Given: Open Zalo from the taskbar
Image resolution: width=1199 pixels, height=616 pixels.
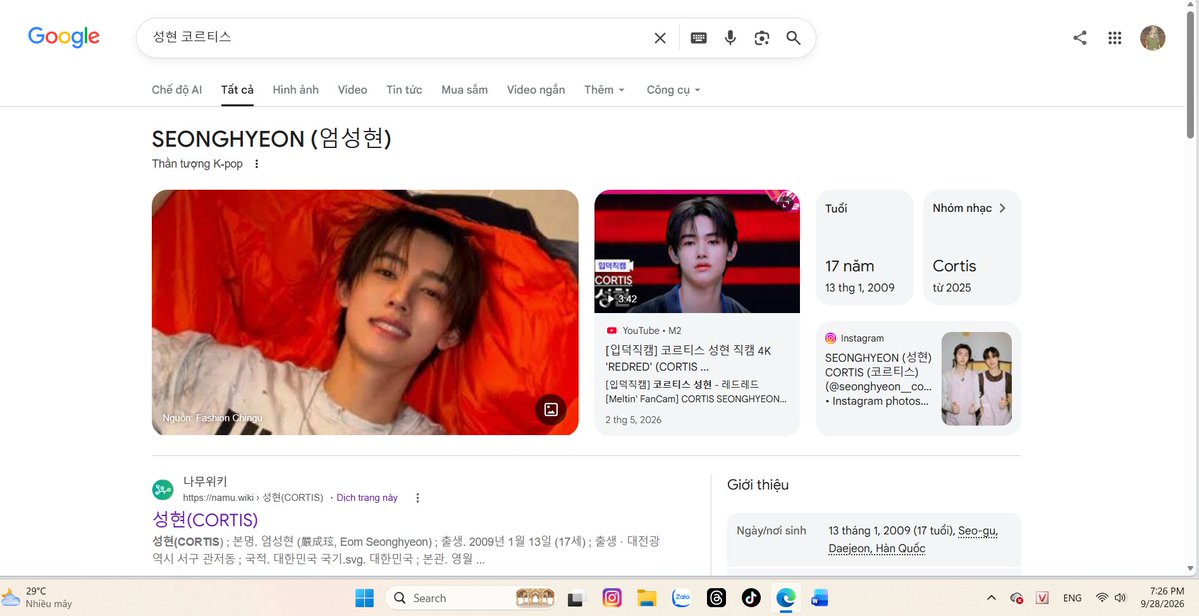Looking at the screenshot, I should pos(681,598).
